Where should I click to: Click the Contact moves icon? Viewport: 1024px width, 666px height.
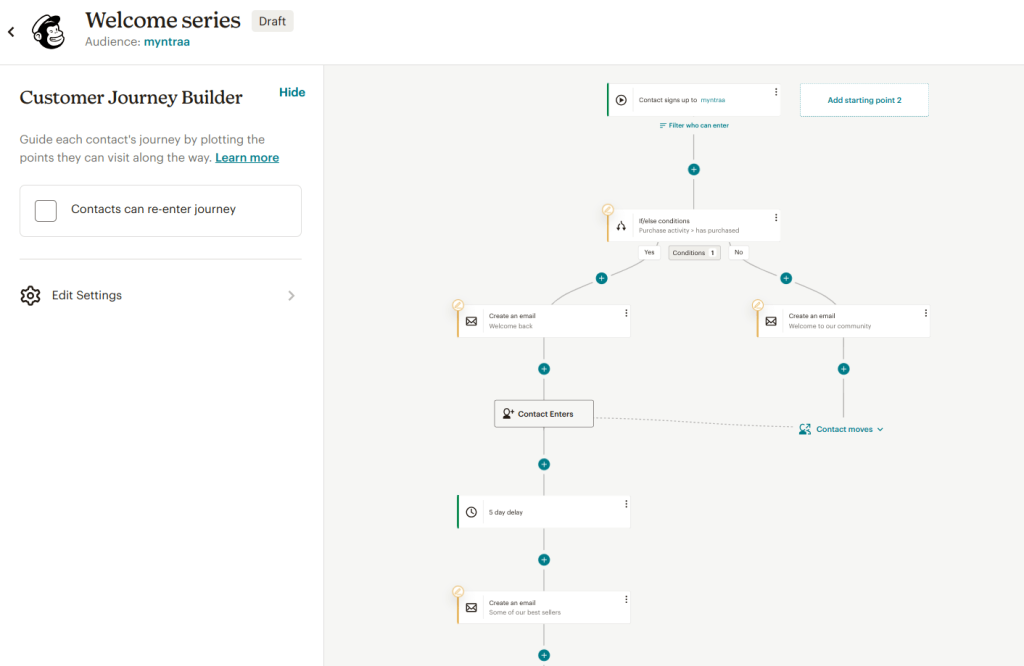pyautogui.click(x=805, y=429)
